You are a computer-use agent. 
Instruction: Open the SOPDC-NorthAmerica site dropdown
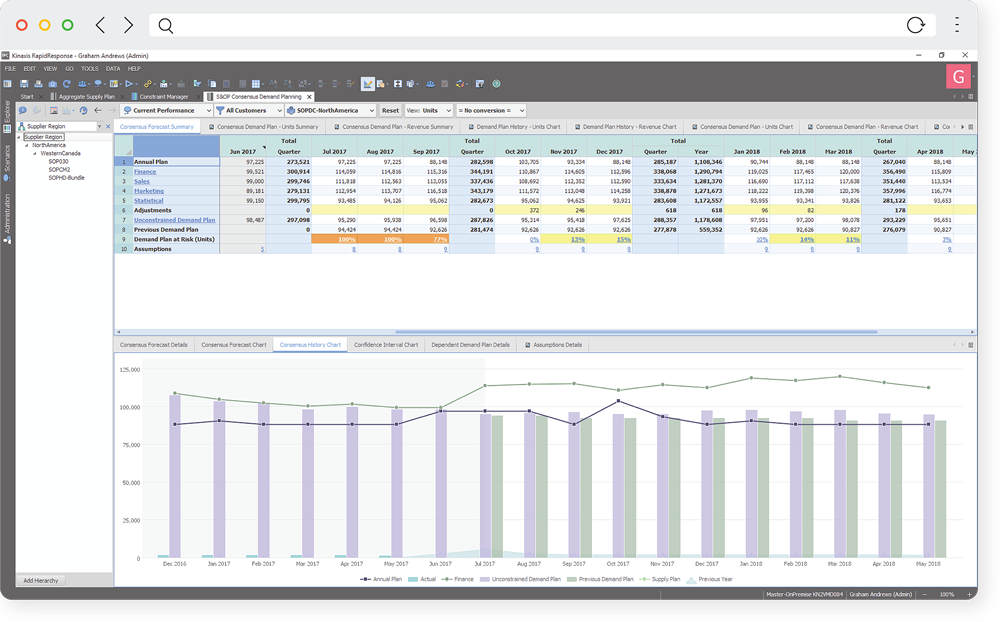pyautogui.click(x=330, y=110)
